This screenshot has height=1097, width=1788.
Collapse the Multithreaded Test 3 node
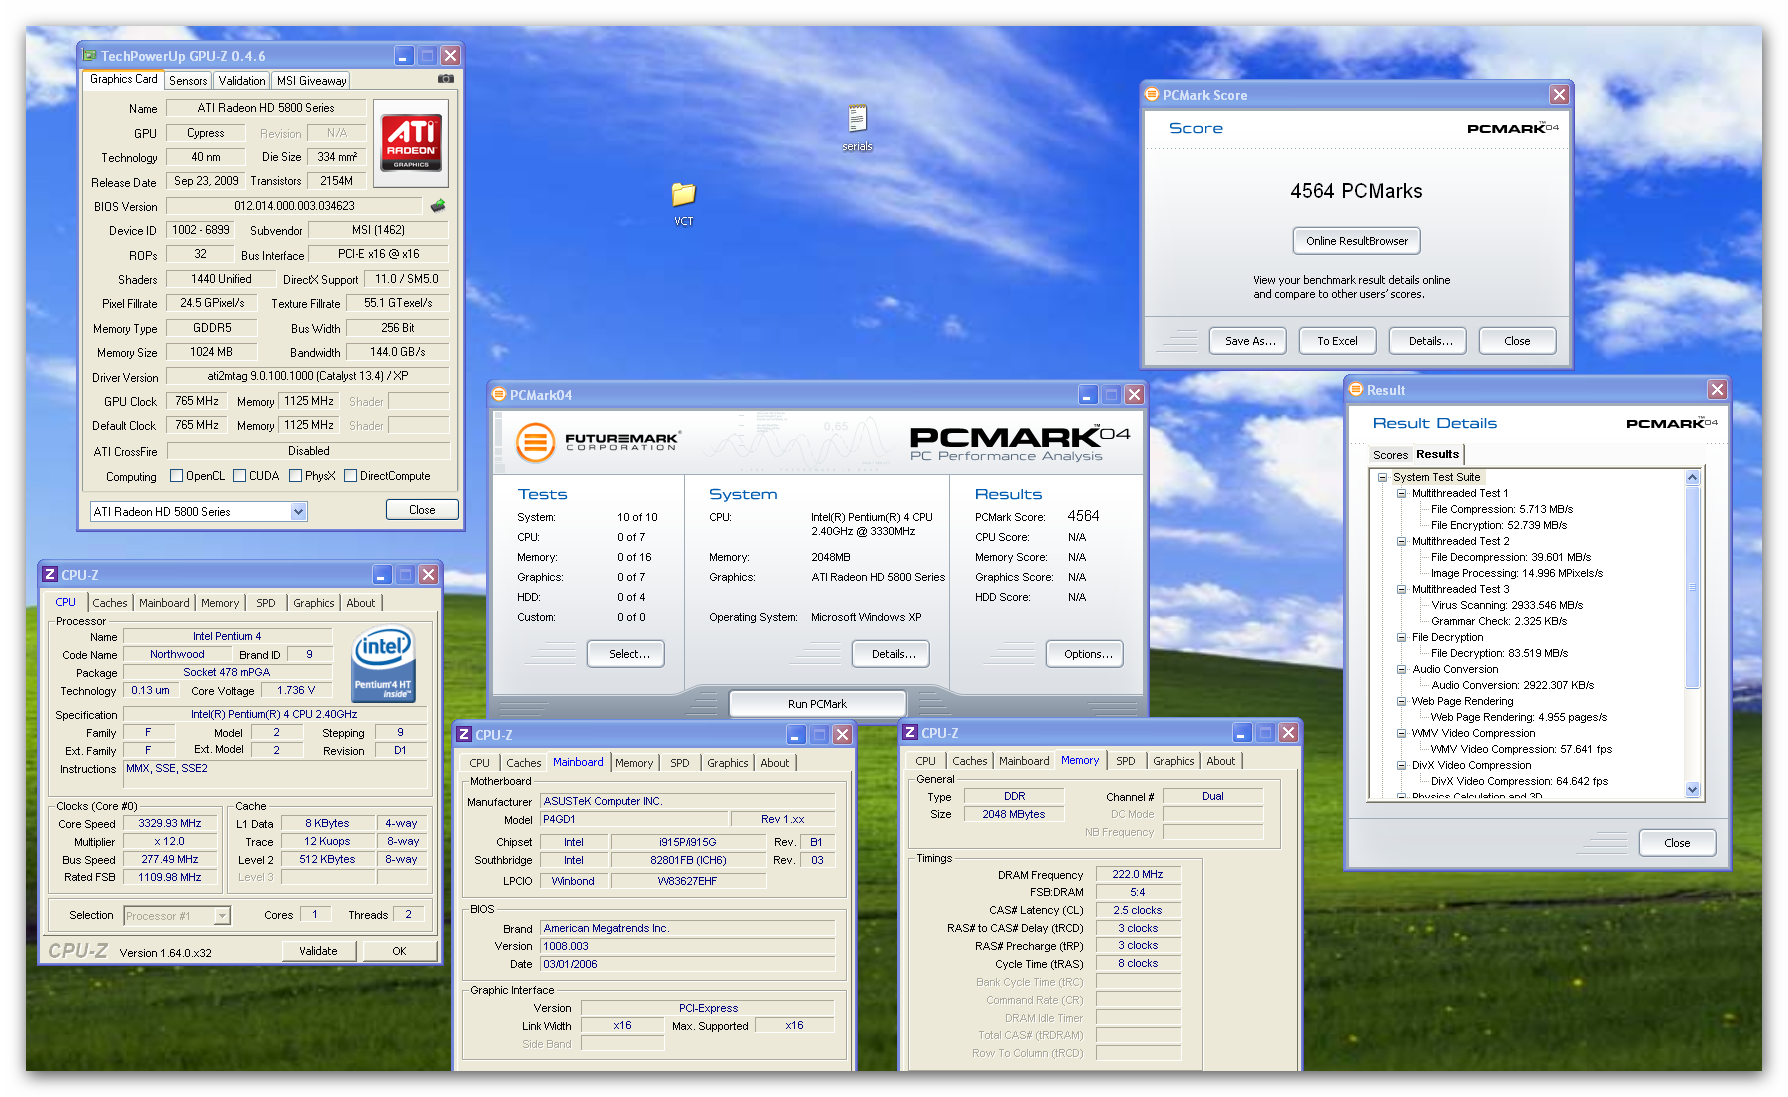1402,589
